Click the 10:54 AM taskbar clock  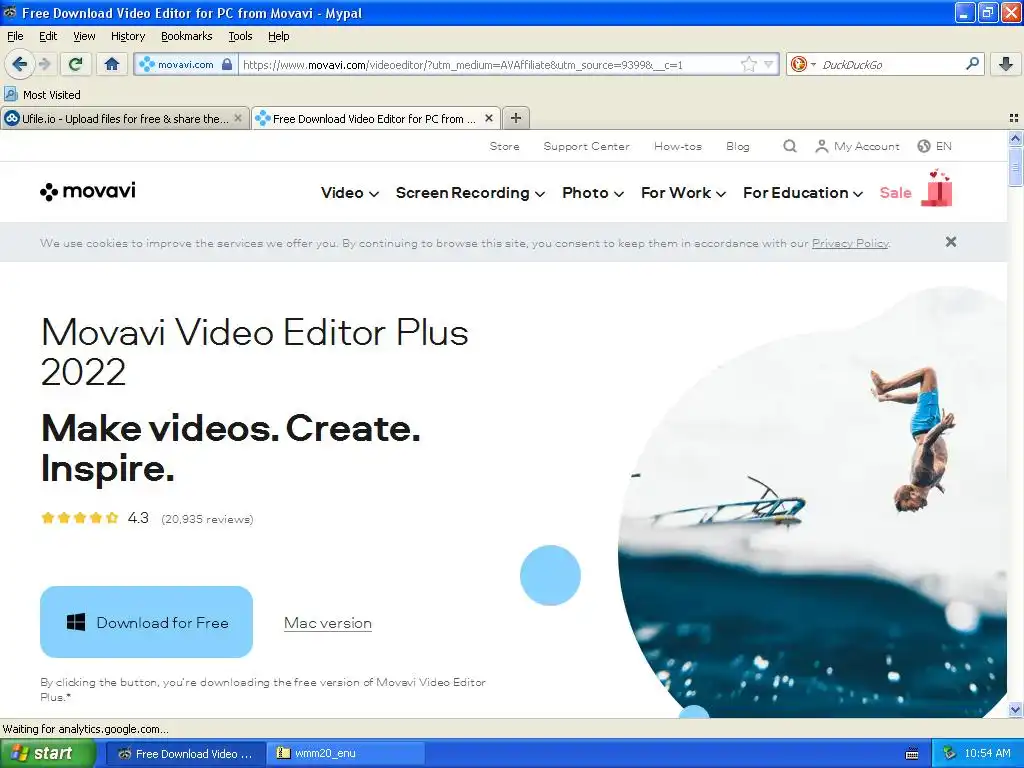pyautogui.click(x=987, y=754)
